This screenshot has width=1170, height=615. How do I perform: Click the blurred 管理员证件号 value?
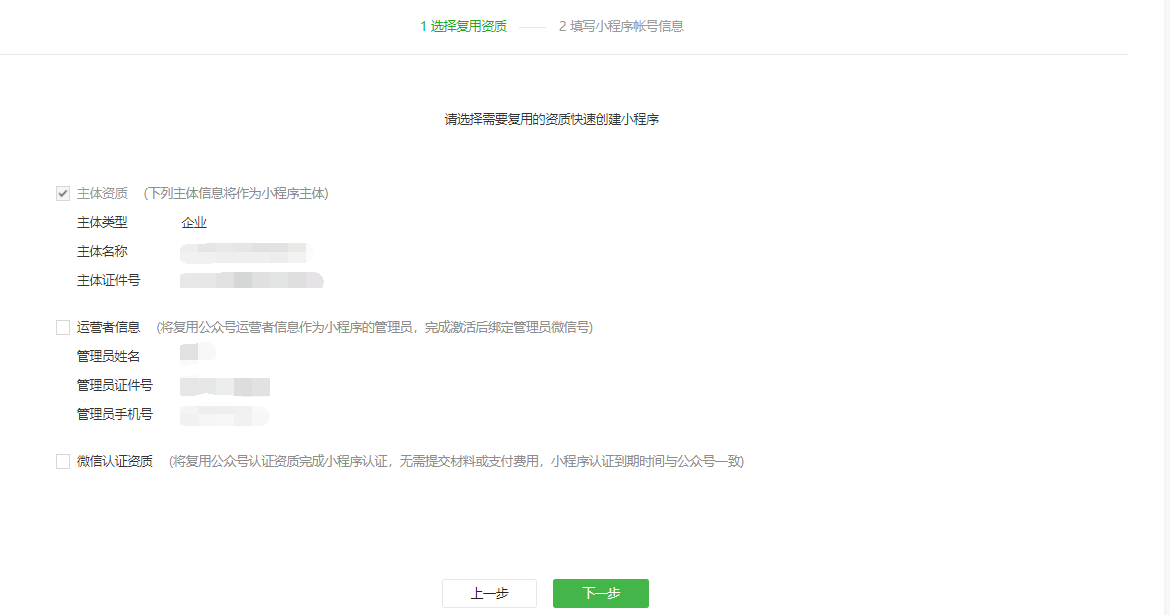[x=225, y=385]
